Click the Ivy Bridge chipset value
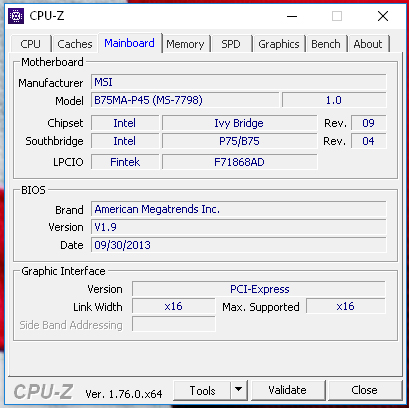 [239, 123]
